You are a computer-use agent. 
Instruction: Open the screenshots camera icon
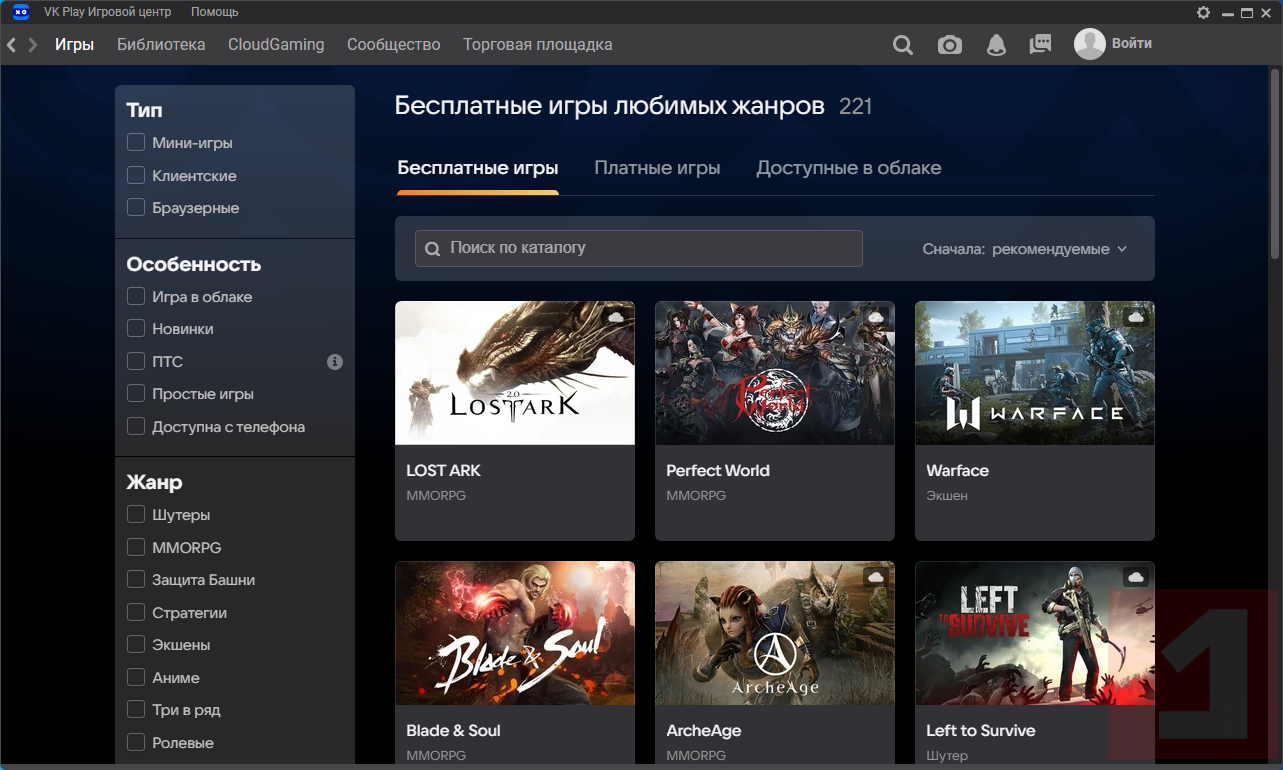(949, 45)
